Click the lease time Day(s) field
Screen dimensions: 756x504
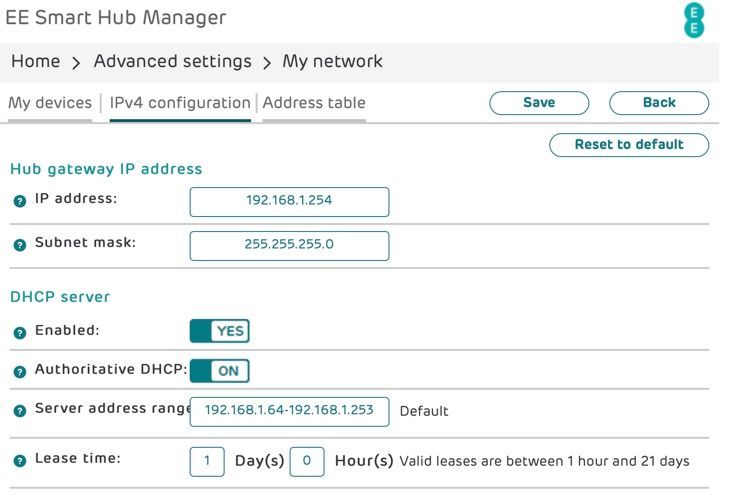207,461
